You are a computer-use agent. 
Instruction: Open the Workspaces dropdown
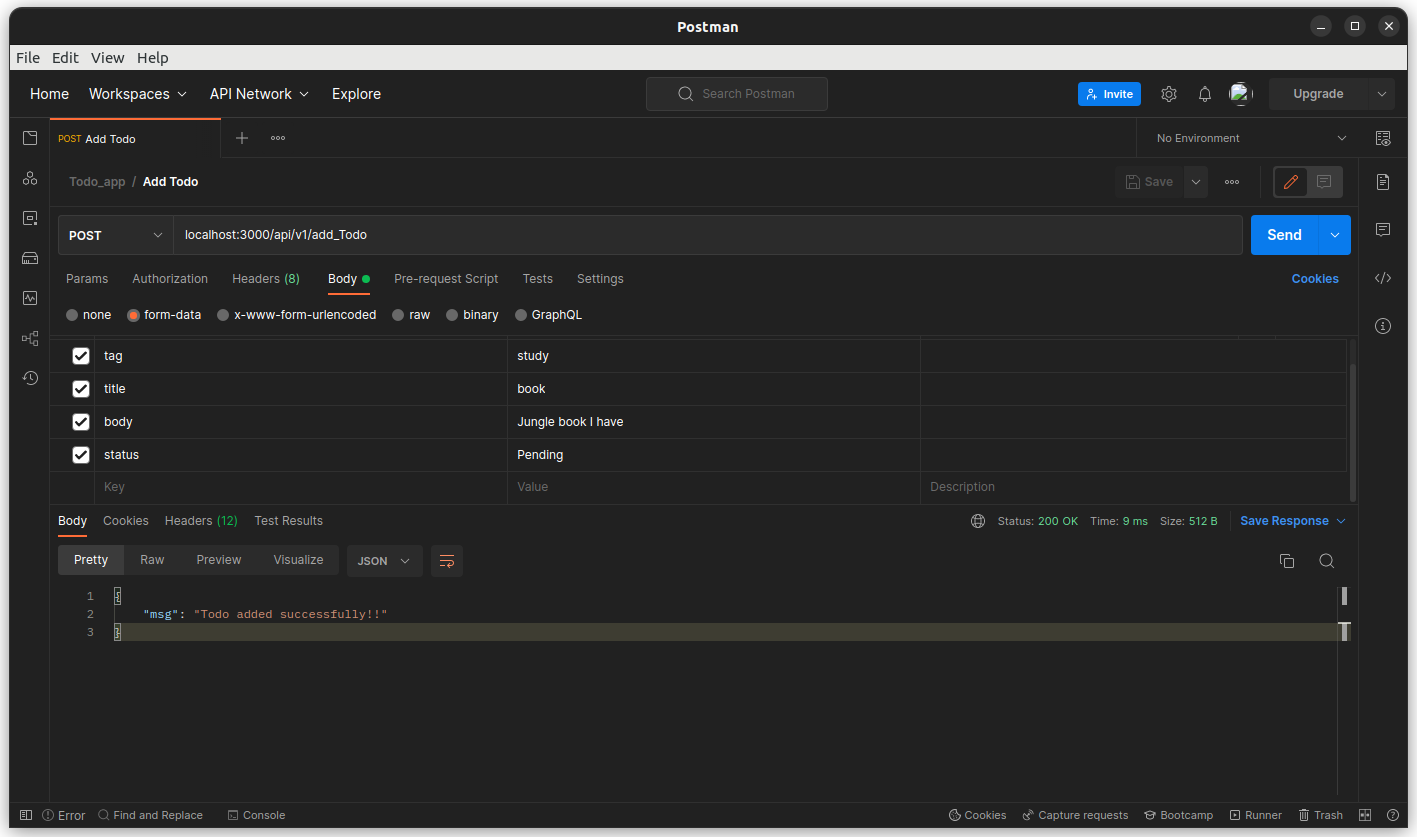click(x=138, y=94)
